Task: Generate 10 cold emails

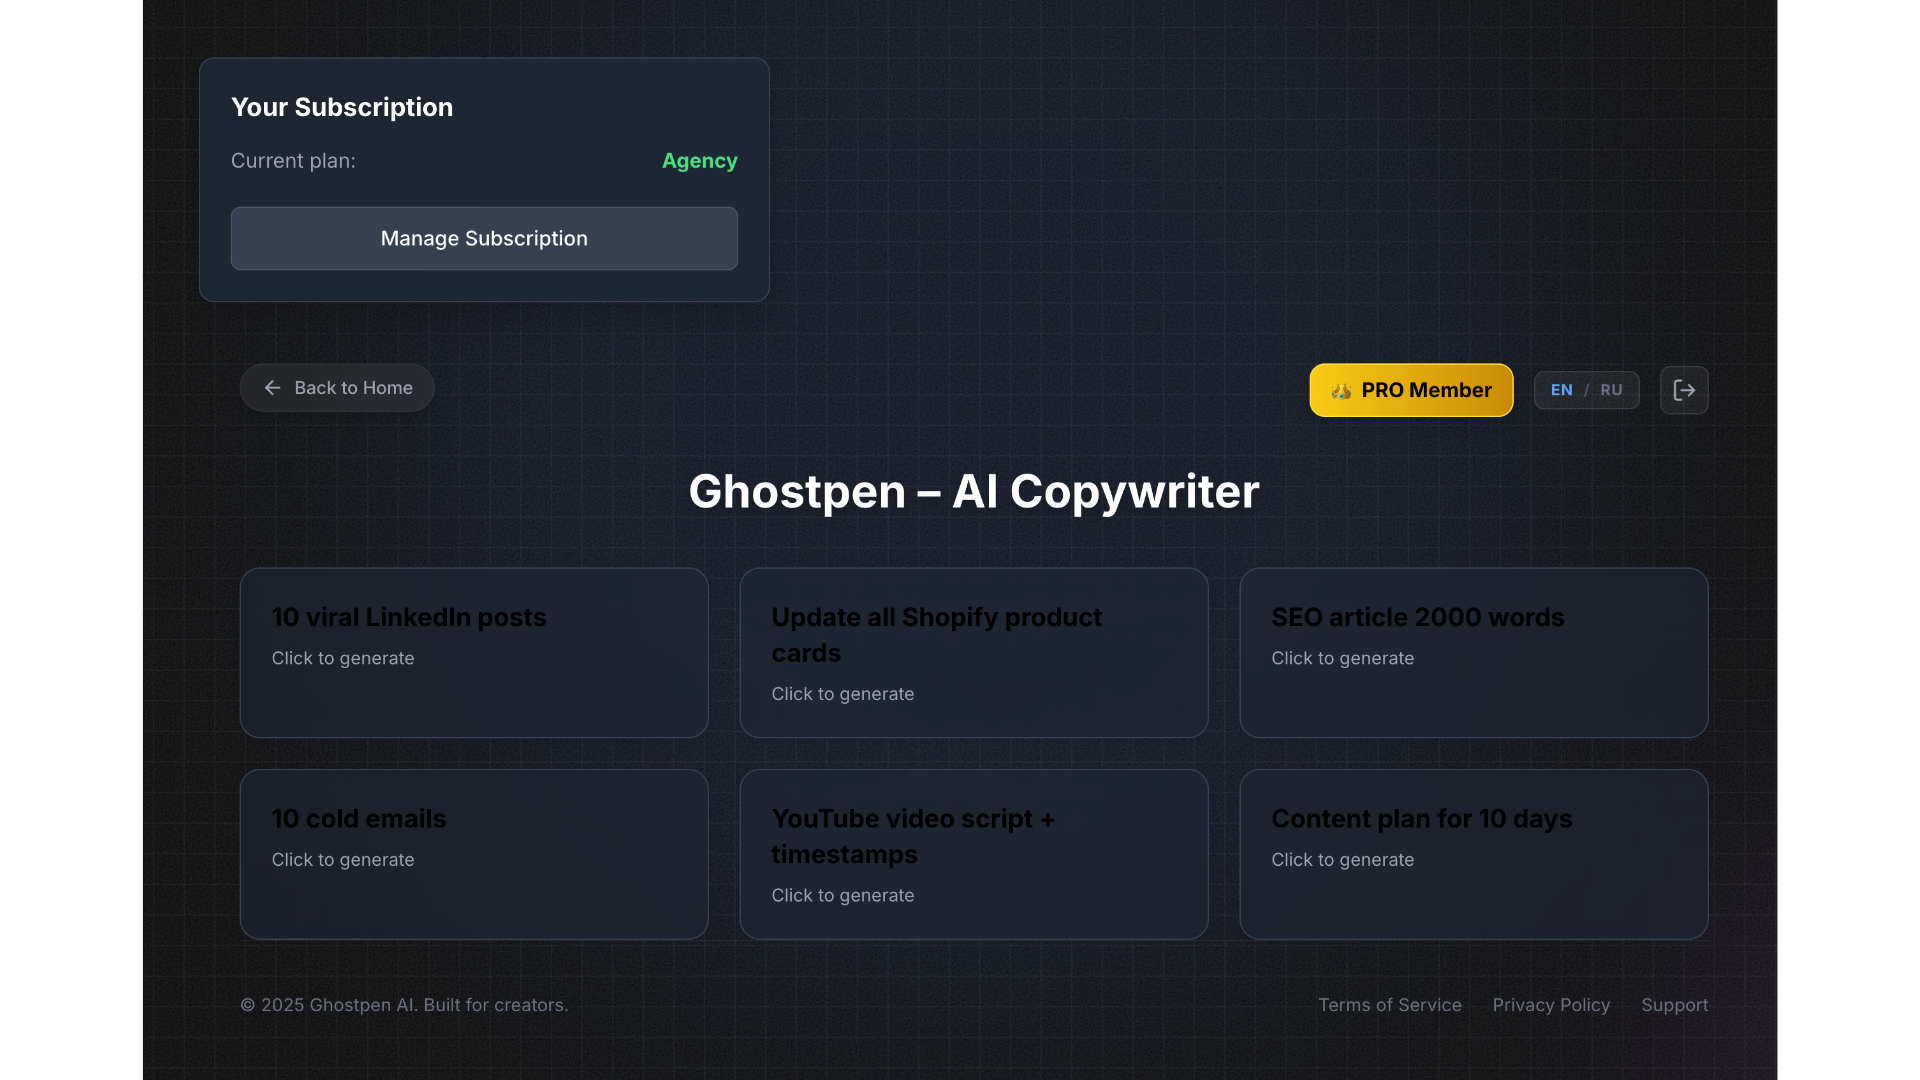Action: click(x=473, y=853)
